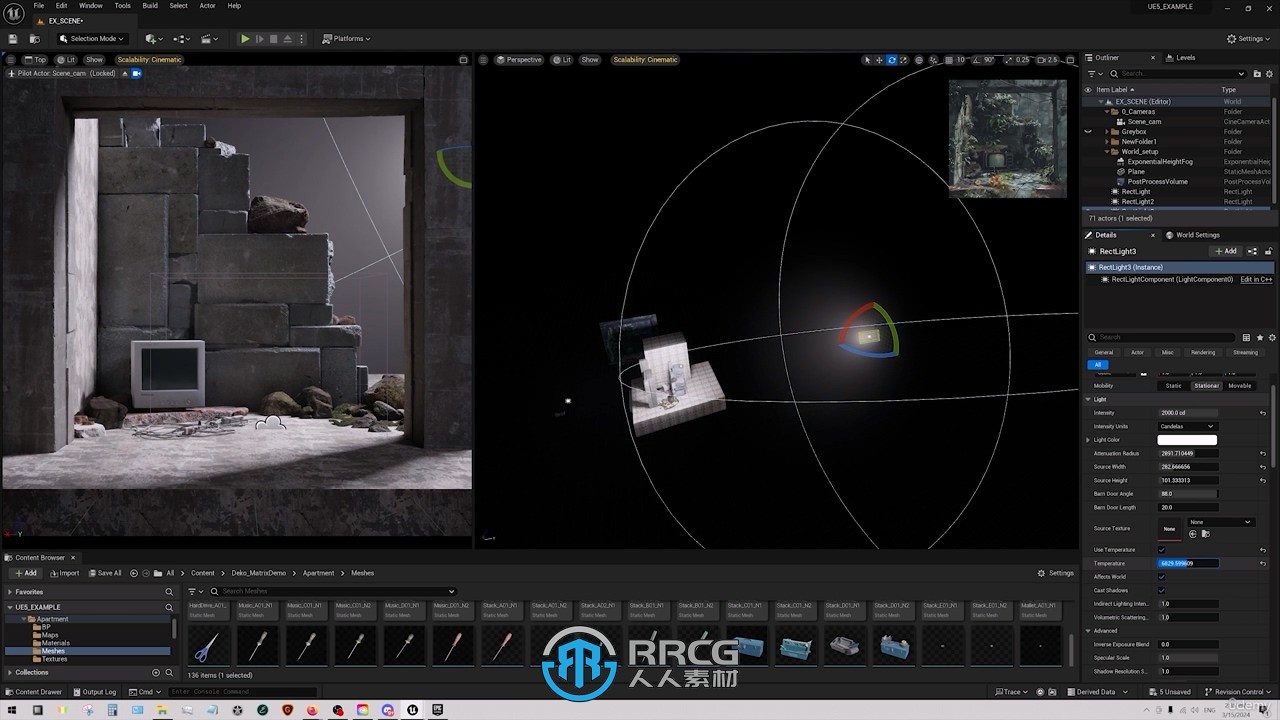The width and height of the screenshot is (1280, 720).
Task: Choose the Translate move tool in viewport
Action: [879, 60]
